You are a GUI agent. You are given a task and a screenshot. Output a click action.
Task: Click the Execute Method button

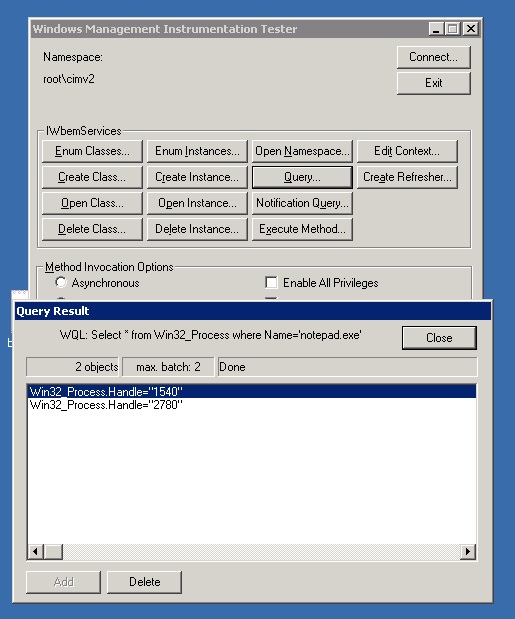tap(302, 229)
